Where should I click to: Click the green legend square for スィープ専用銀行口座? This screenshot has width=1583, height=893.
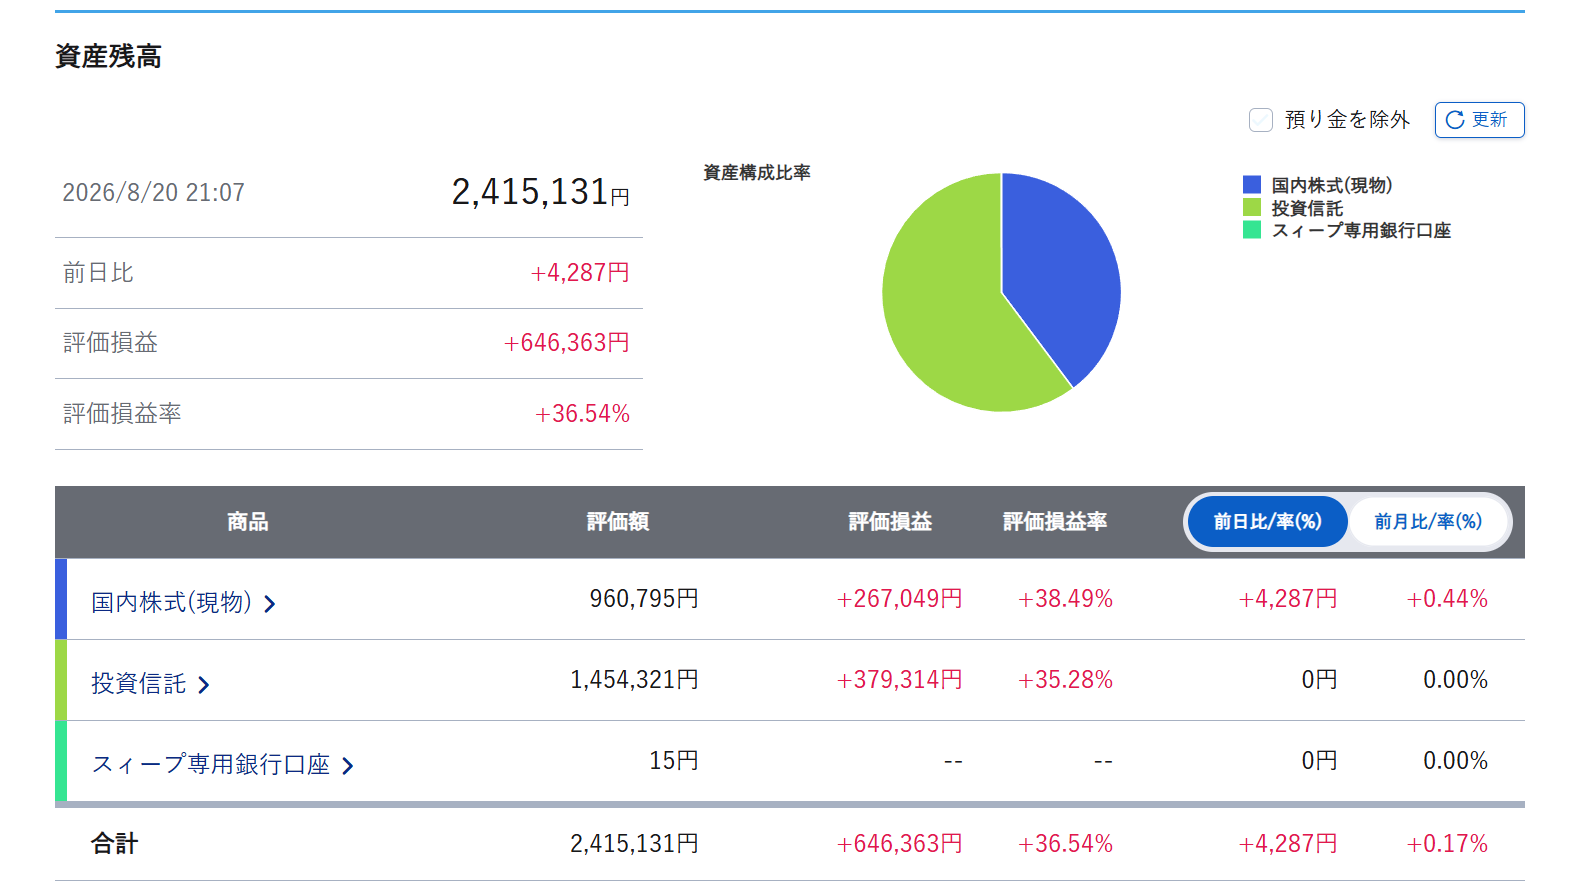1252,230
